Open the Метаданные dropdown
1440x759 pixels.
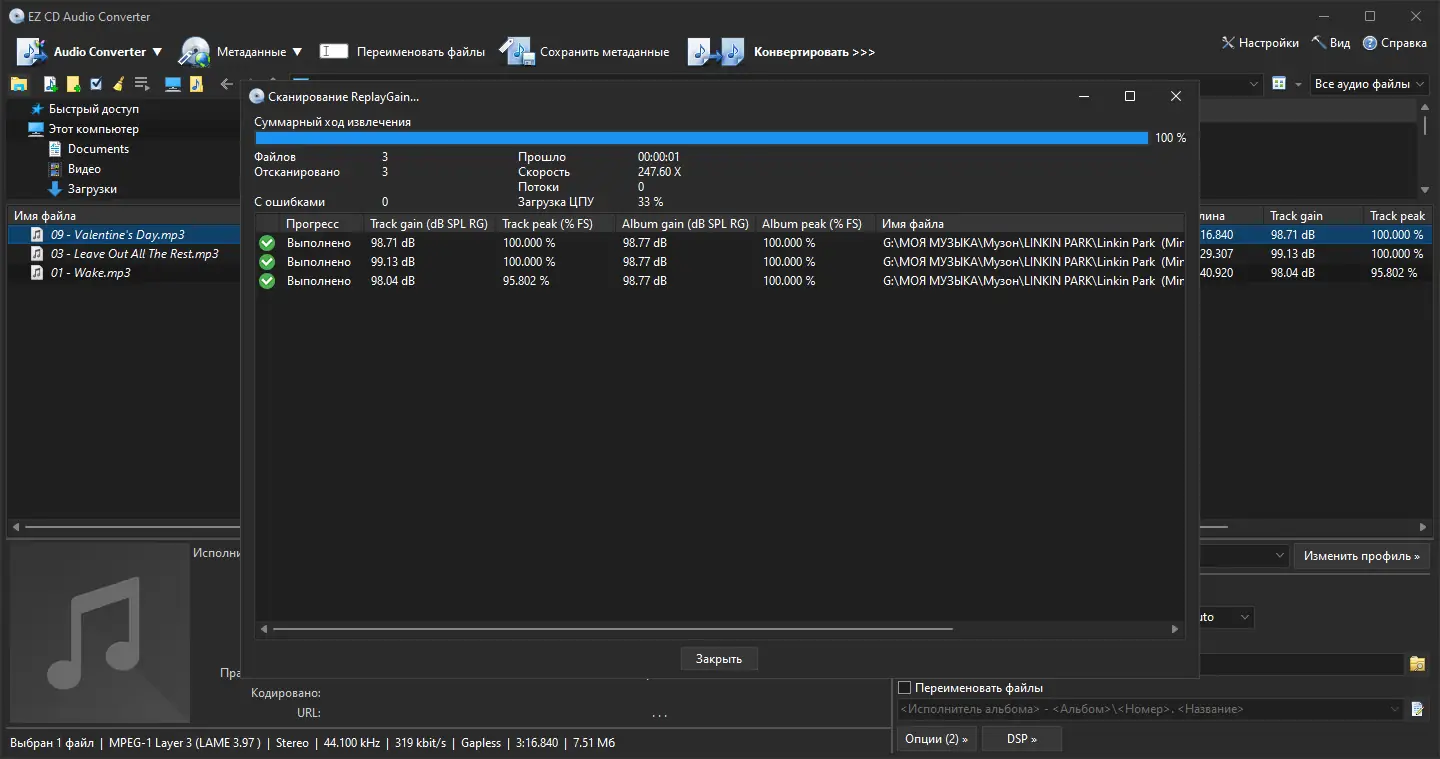tap(240, 52)
